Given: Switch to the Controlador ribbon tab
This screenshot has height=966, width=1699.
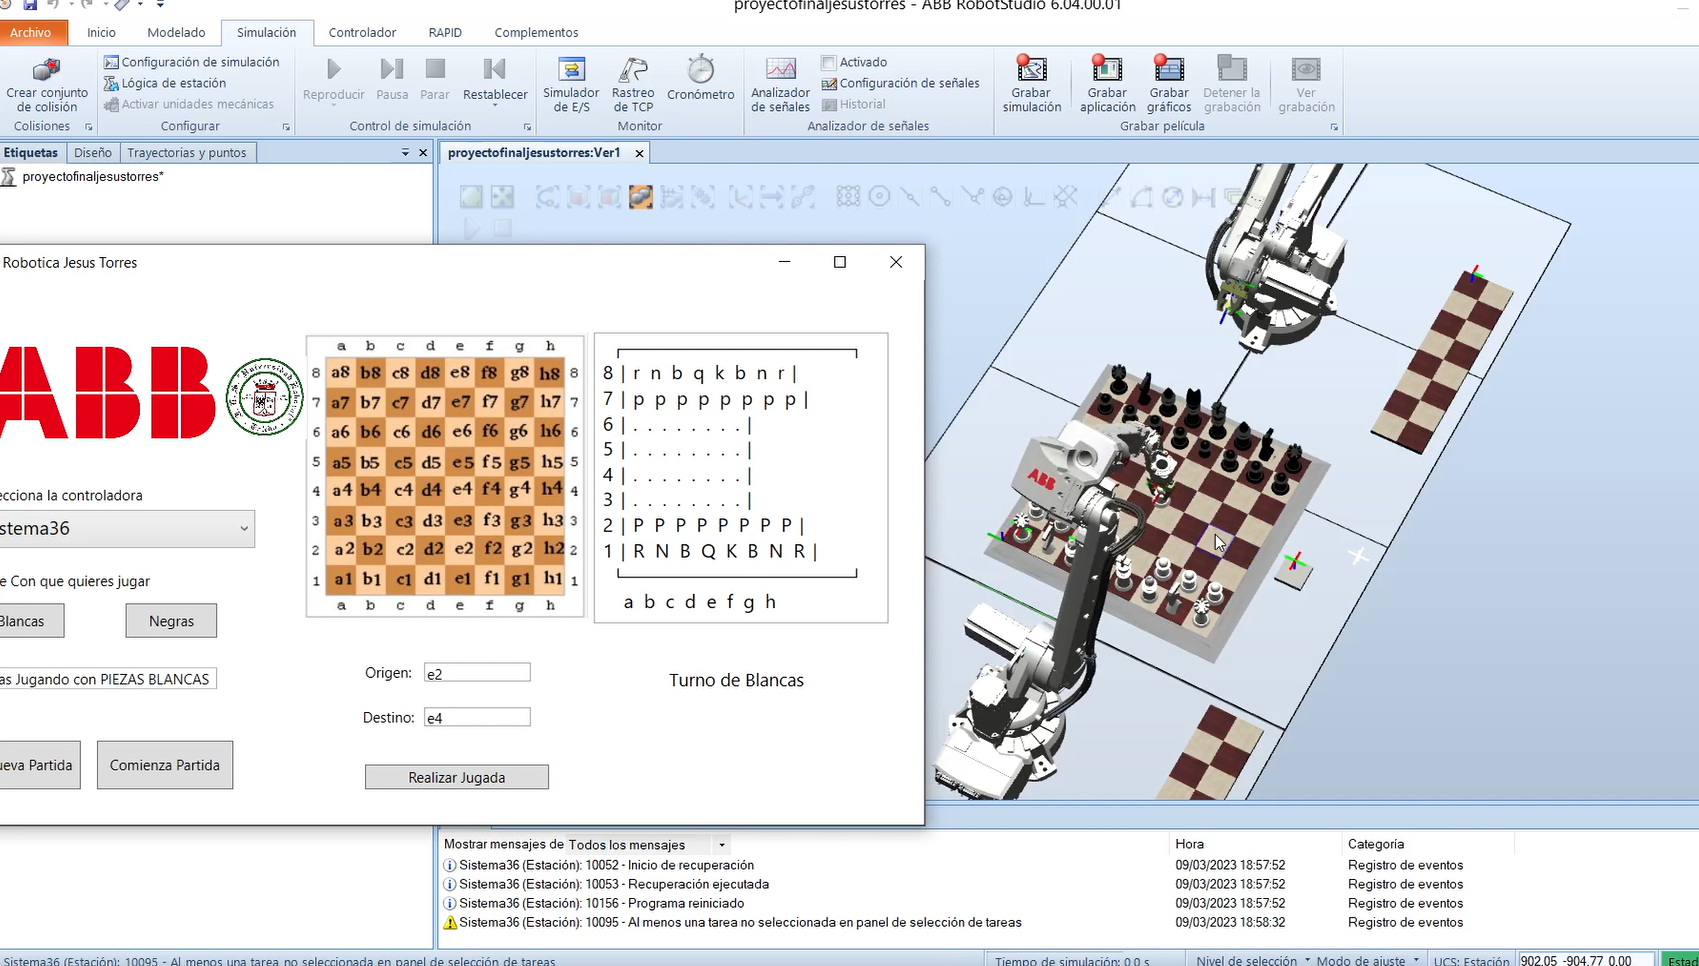Looking at the screenshot, I should tap(362, 33).
